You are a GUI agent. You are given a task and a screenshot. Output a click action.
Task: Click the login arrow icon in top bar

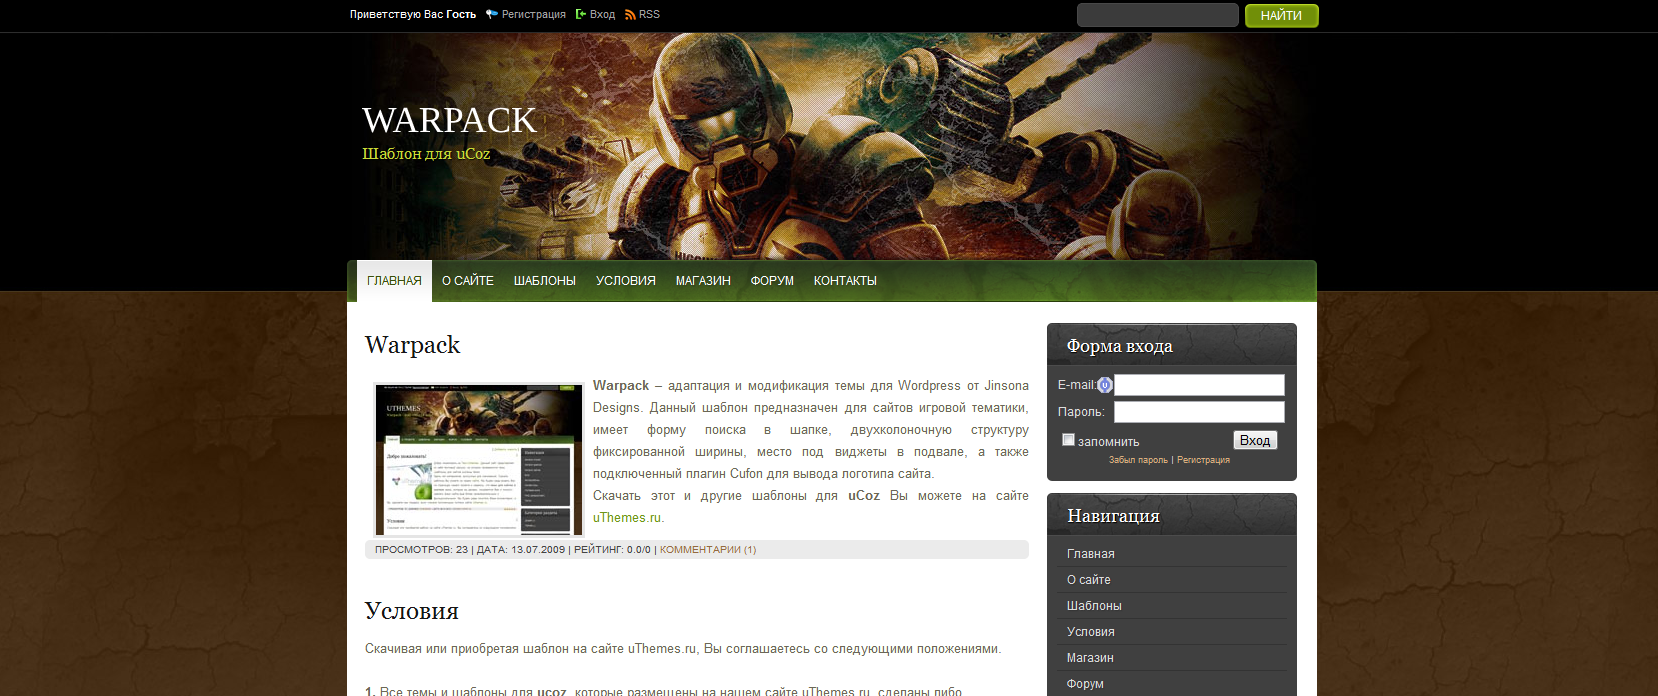point(581,14)
